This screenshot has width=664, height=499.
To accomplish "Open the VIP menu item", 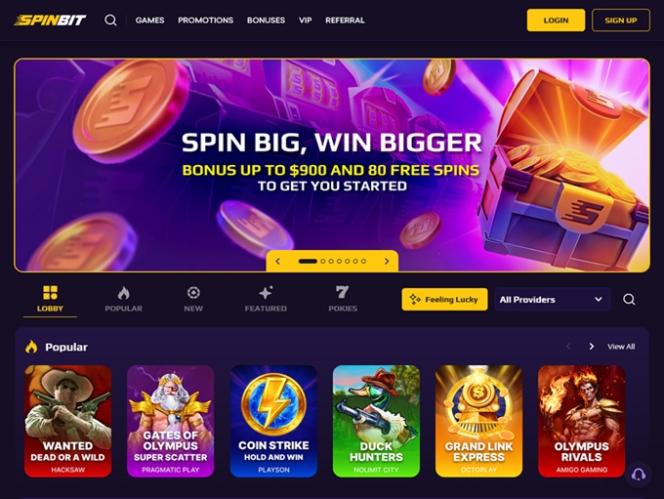I will click(305, 20).
